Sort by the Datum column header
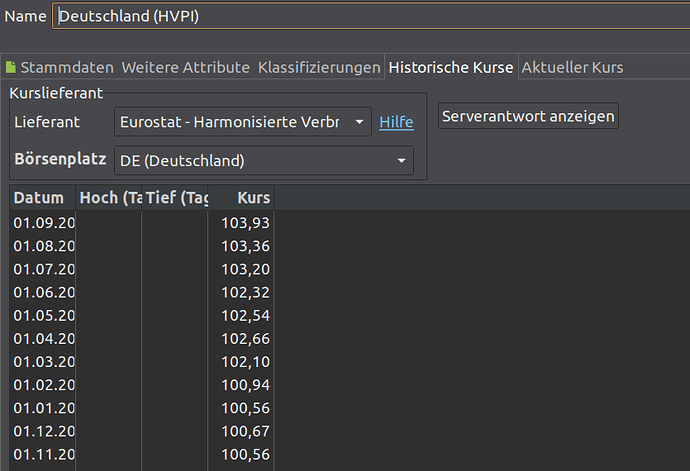The image size is (690, 471). [x=43, y=198]
